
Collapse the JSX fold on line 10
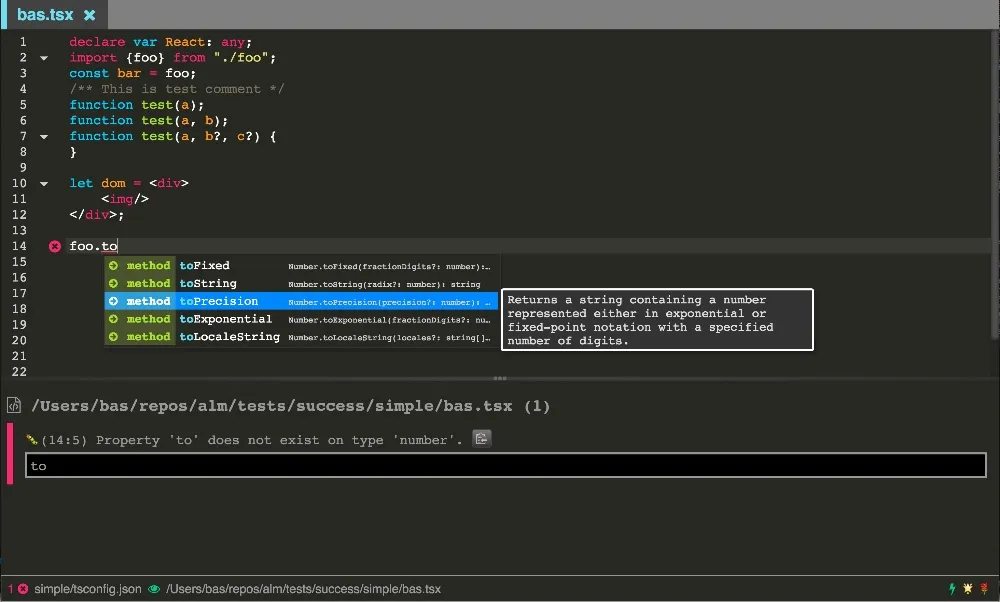(x=42, y=183)
